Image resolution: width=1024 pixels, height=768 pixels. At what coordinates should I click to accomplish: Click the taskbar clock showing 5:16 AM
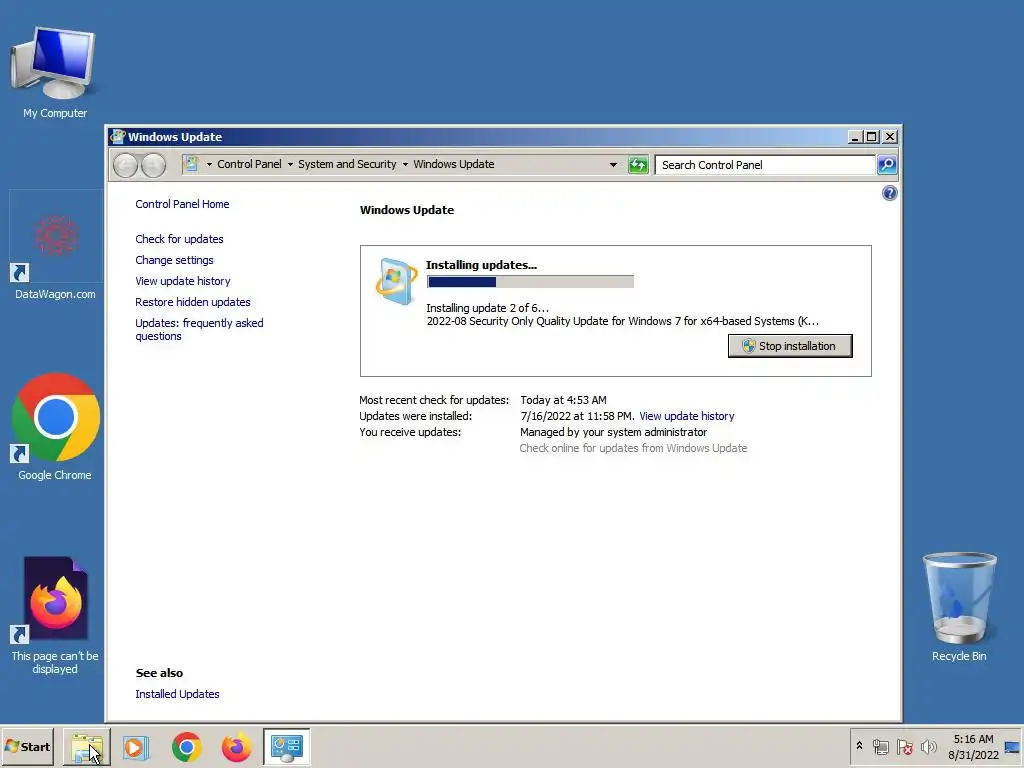974,747
